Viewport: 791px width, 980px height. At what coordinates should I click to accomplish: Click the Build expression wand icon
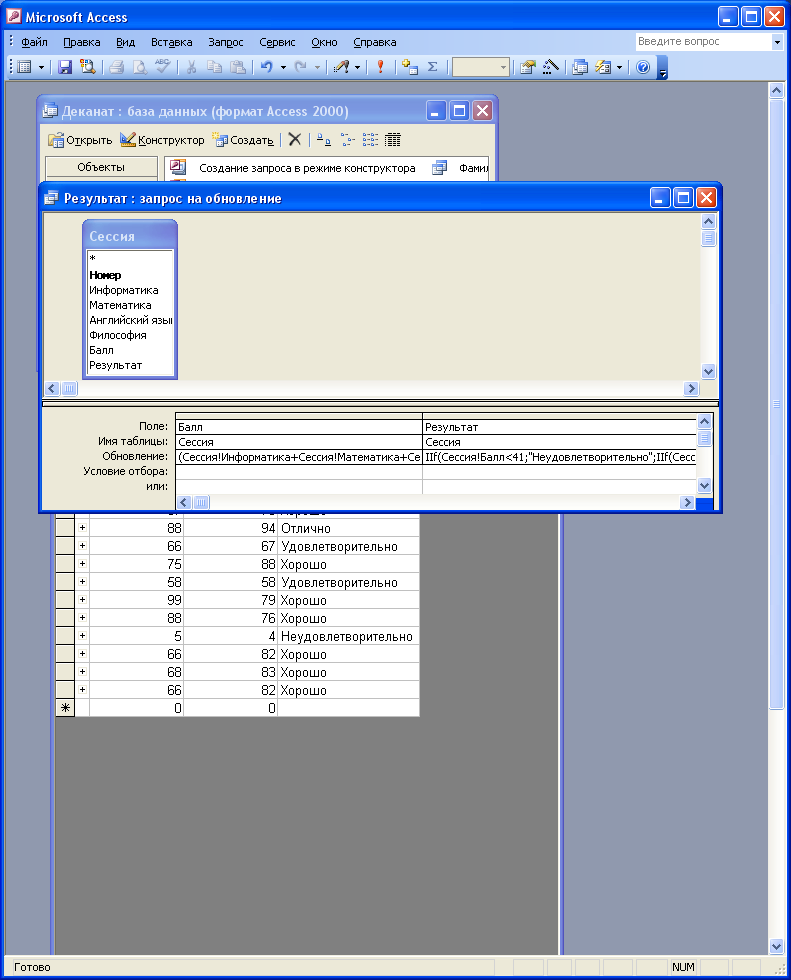coord(550,67)
